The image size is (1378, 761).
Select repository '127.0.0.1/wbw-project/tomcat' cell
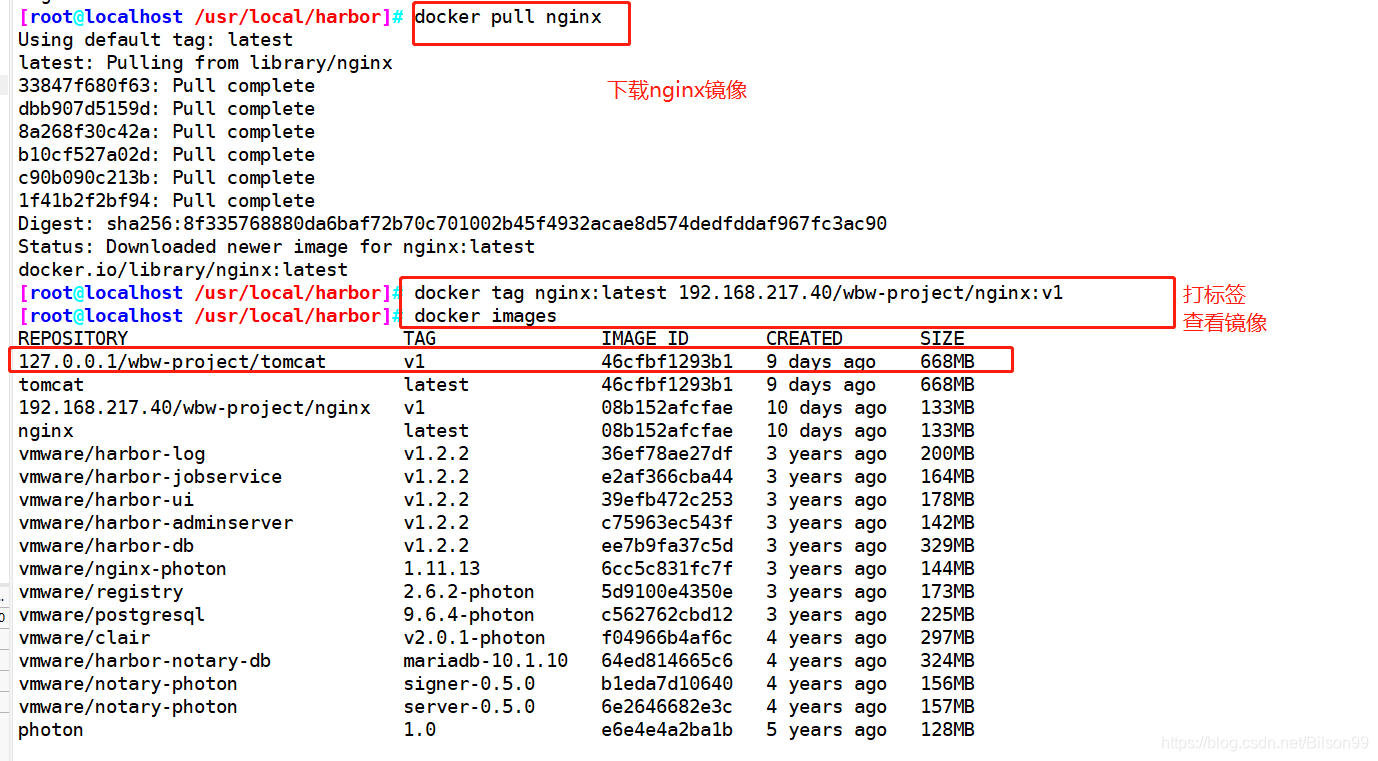pos(172,362)
